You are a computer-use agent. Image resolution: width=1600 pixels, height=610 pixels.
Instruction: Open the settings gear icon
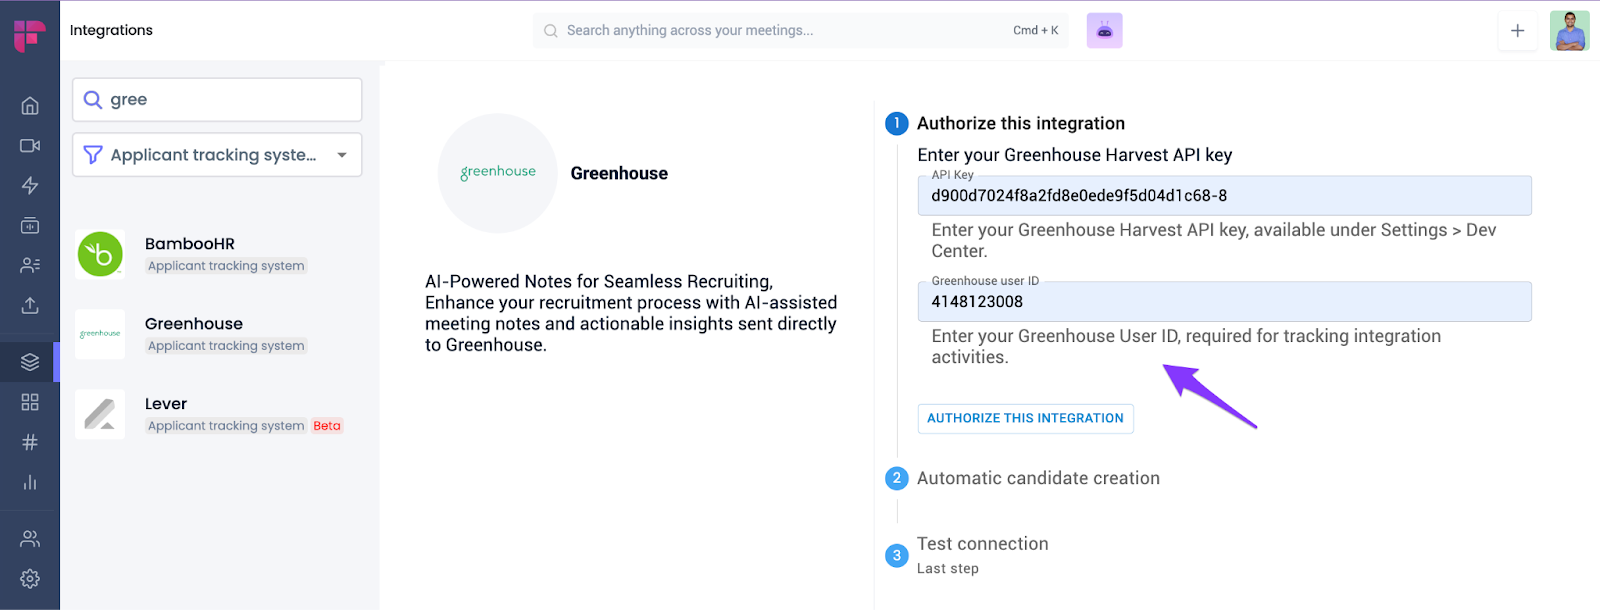30,578
